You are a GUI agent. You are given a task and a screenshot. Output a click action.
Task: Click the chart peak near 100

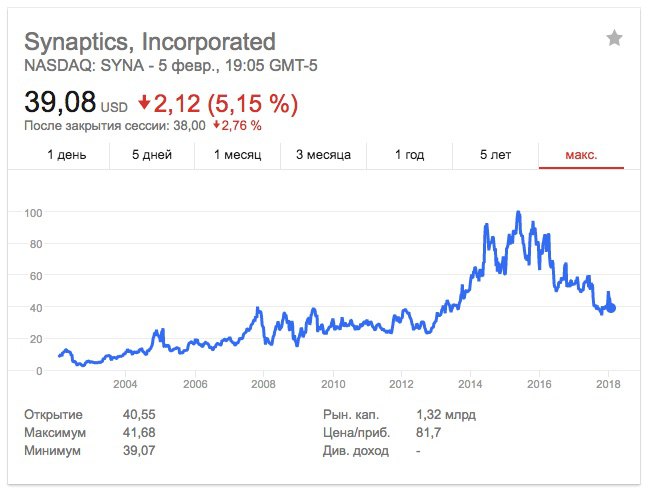pos(517,213)
